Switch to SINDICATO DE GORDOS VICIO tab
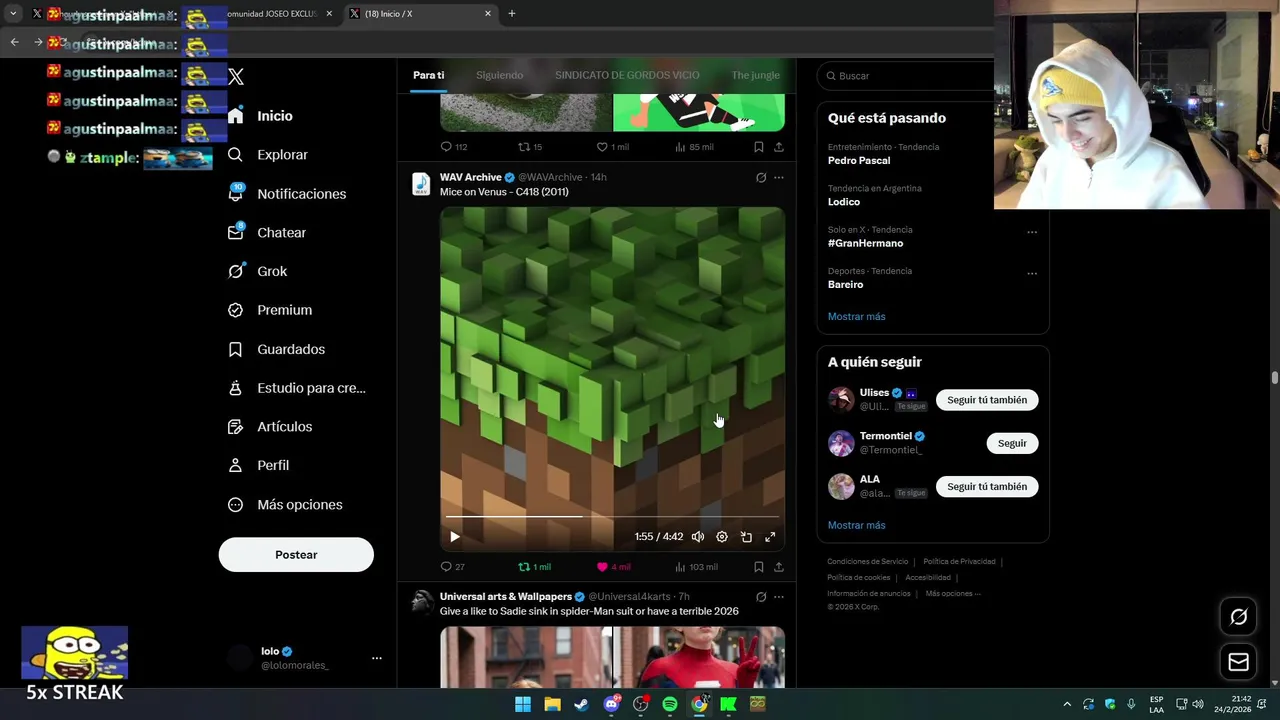The height and width of the screenshot is (720, 1280). pos(627,75)
